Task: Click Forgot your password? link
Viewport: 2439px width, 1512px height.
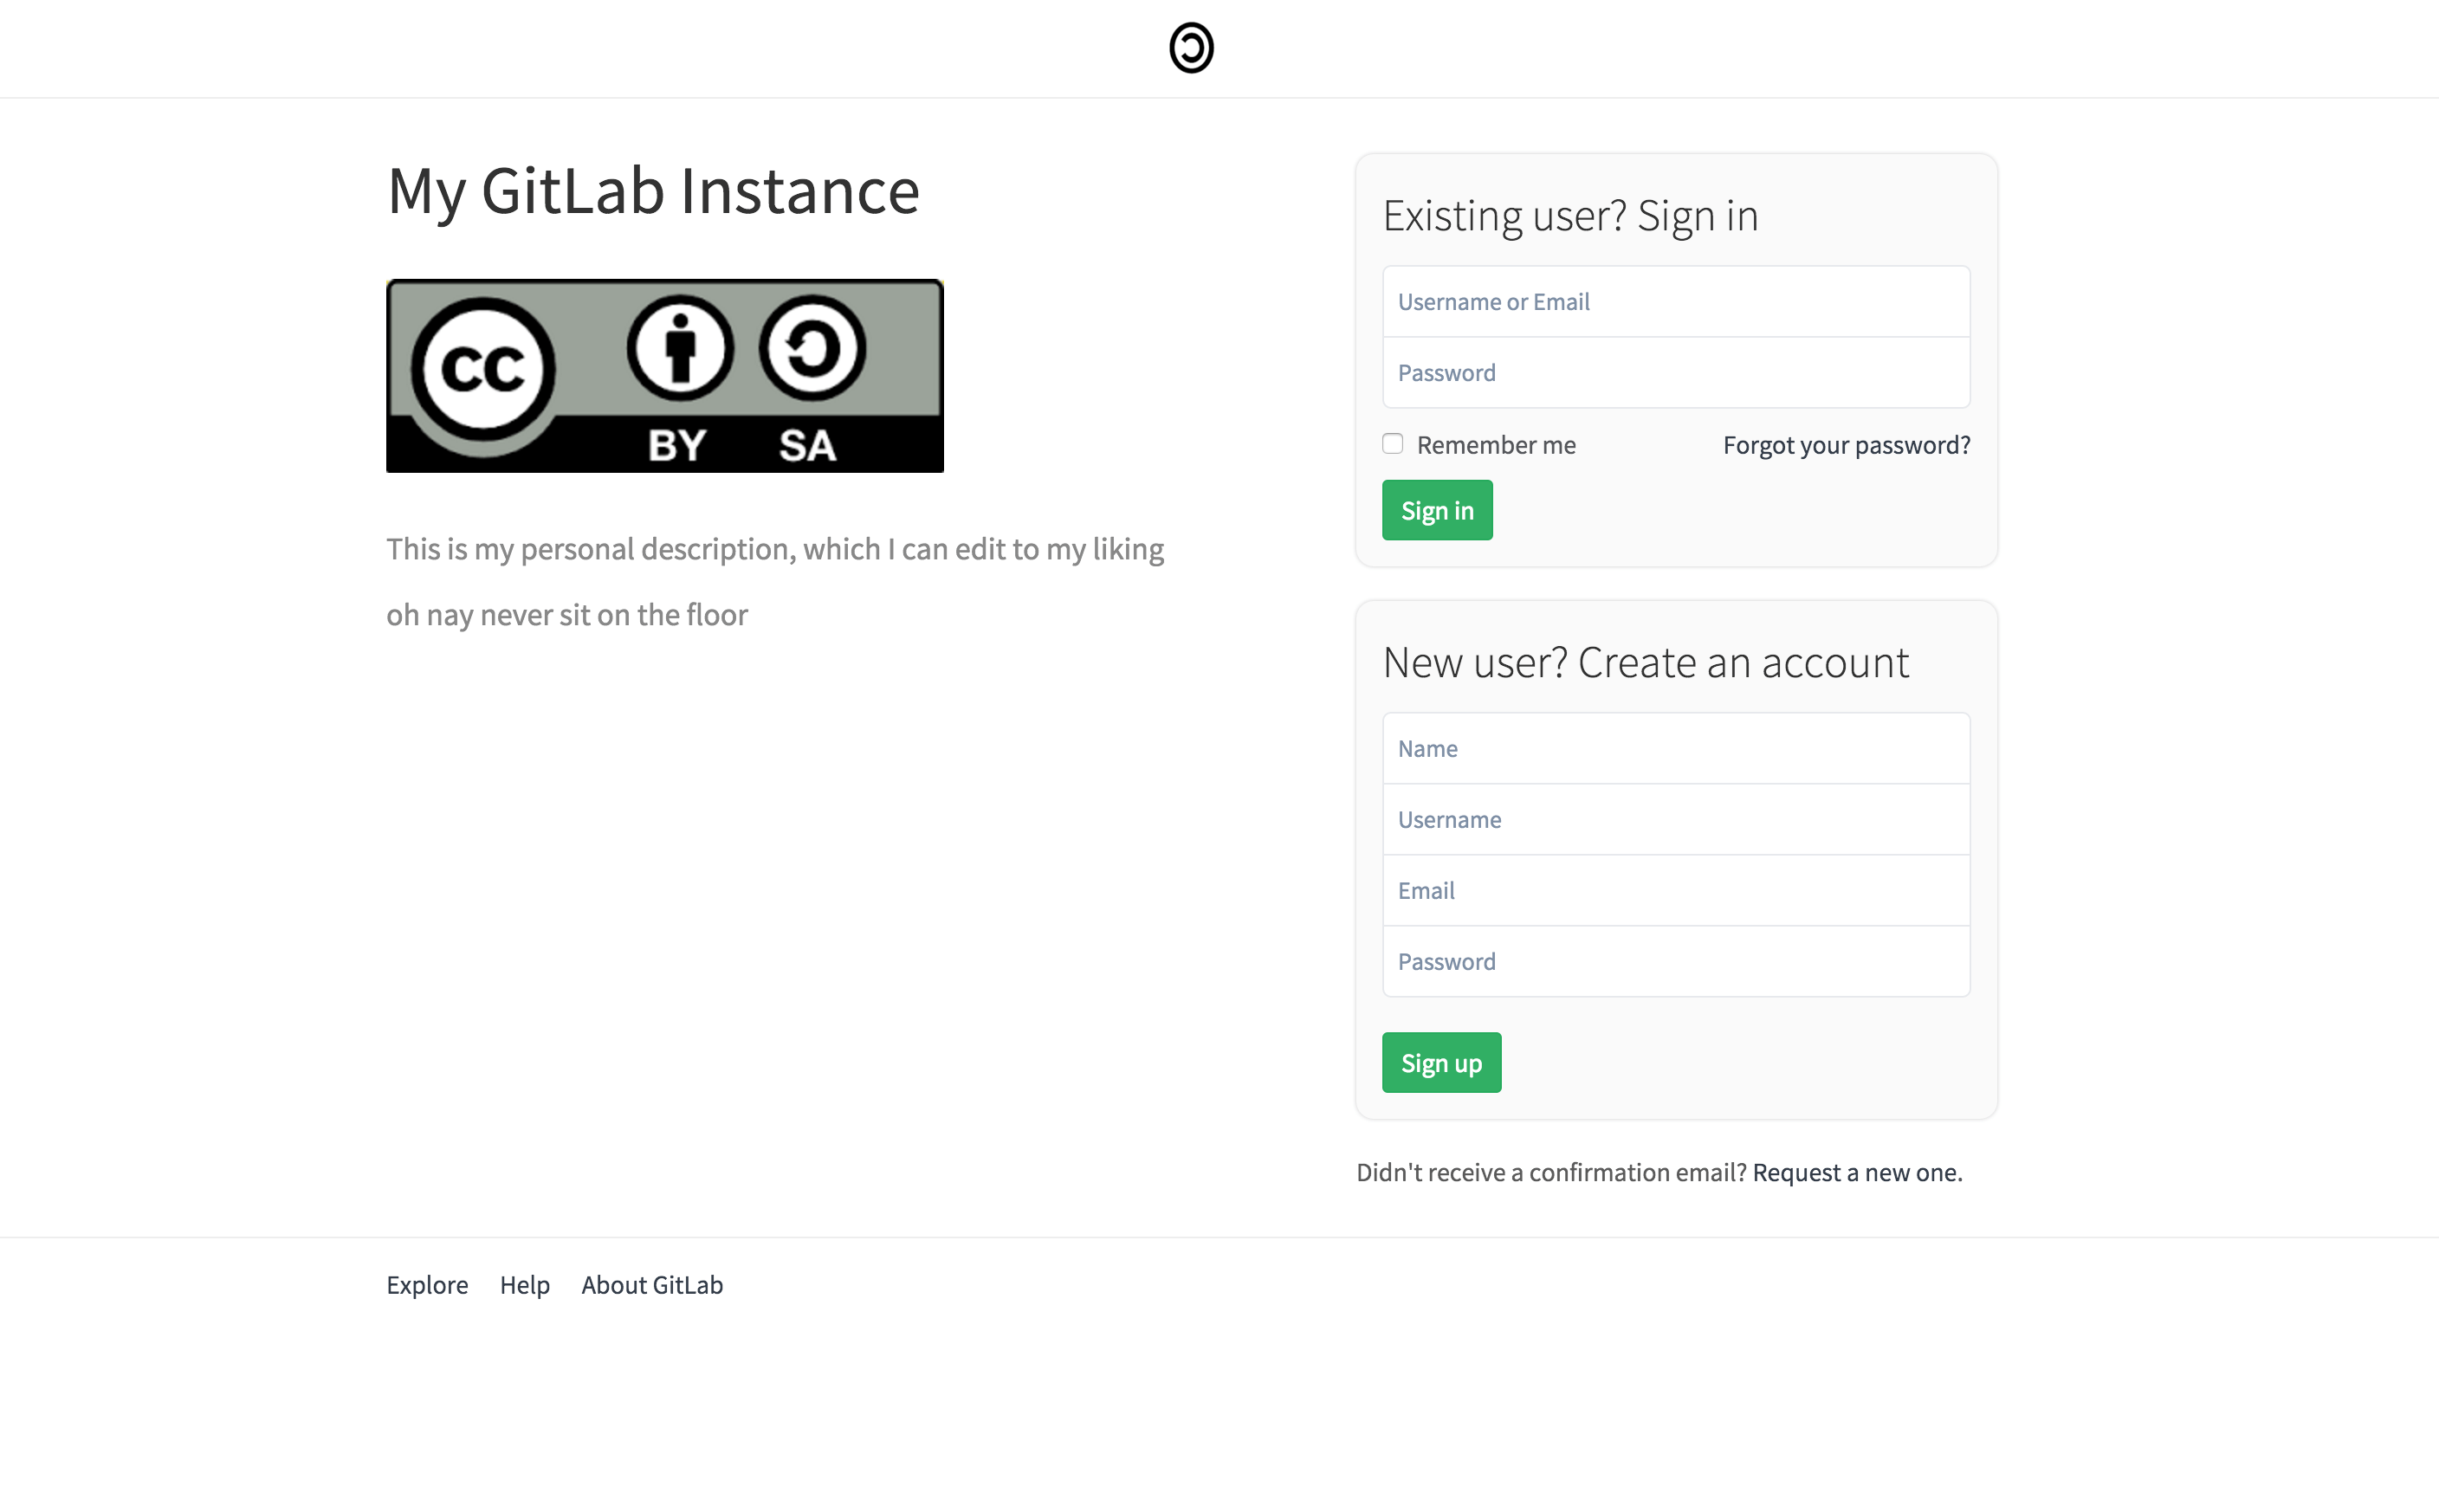Action: pyautogui.click(x=1847, y=444)
